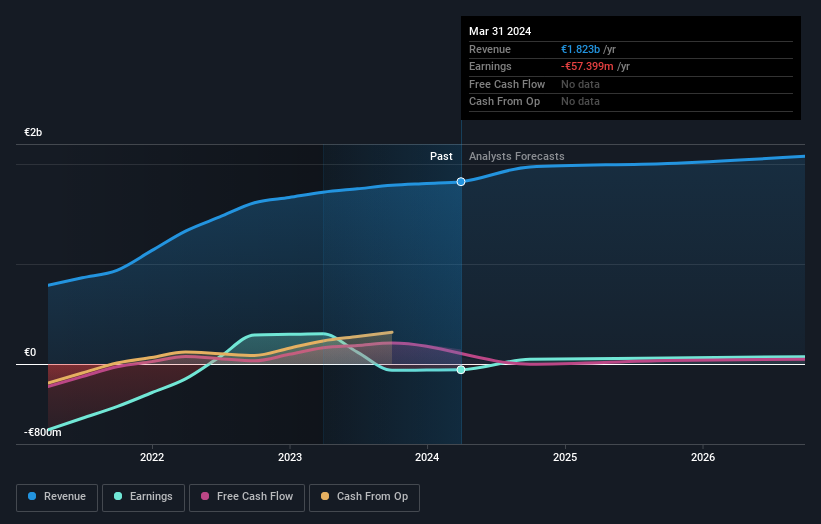
Task: Toggle the Earnings legend button
Action: (x=143, y=497)
